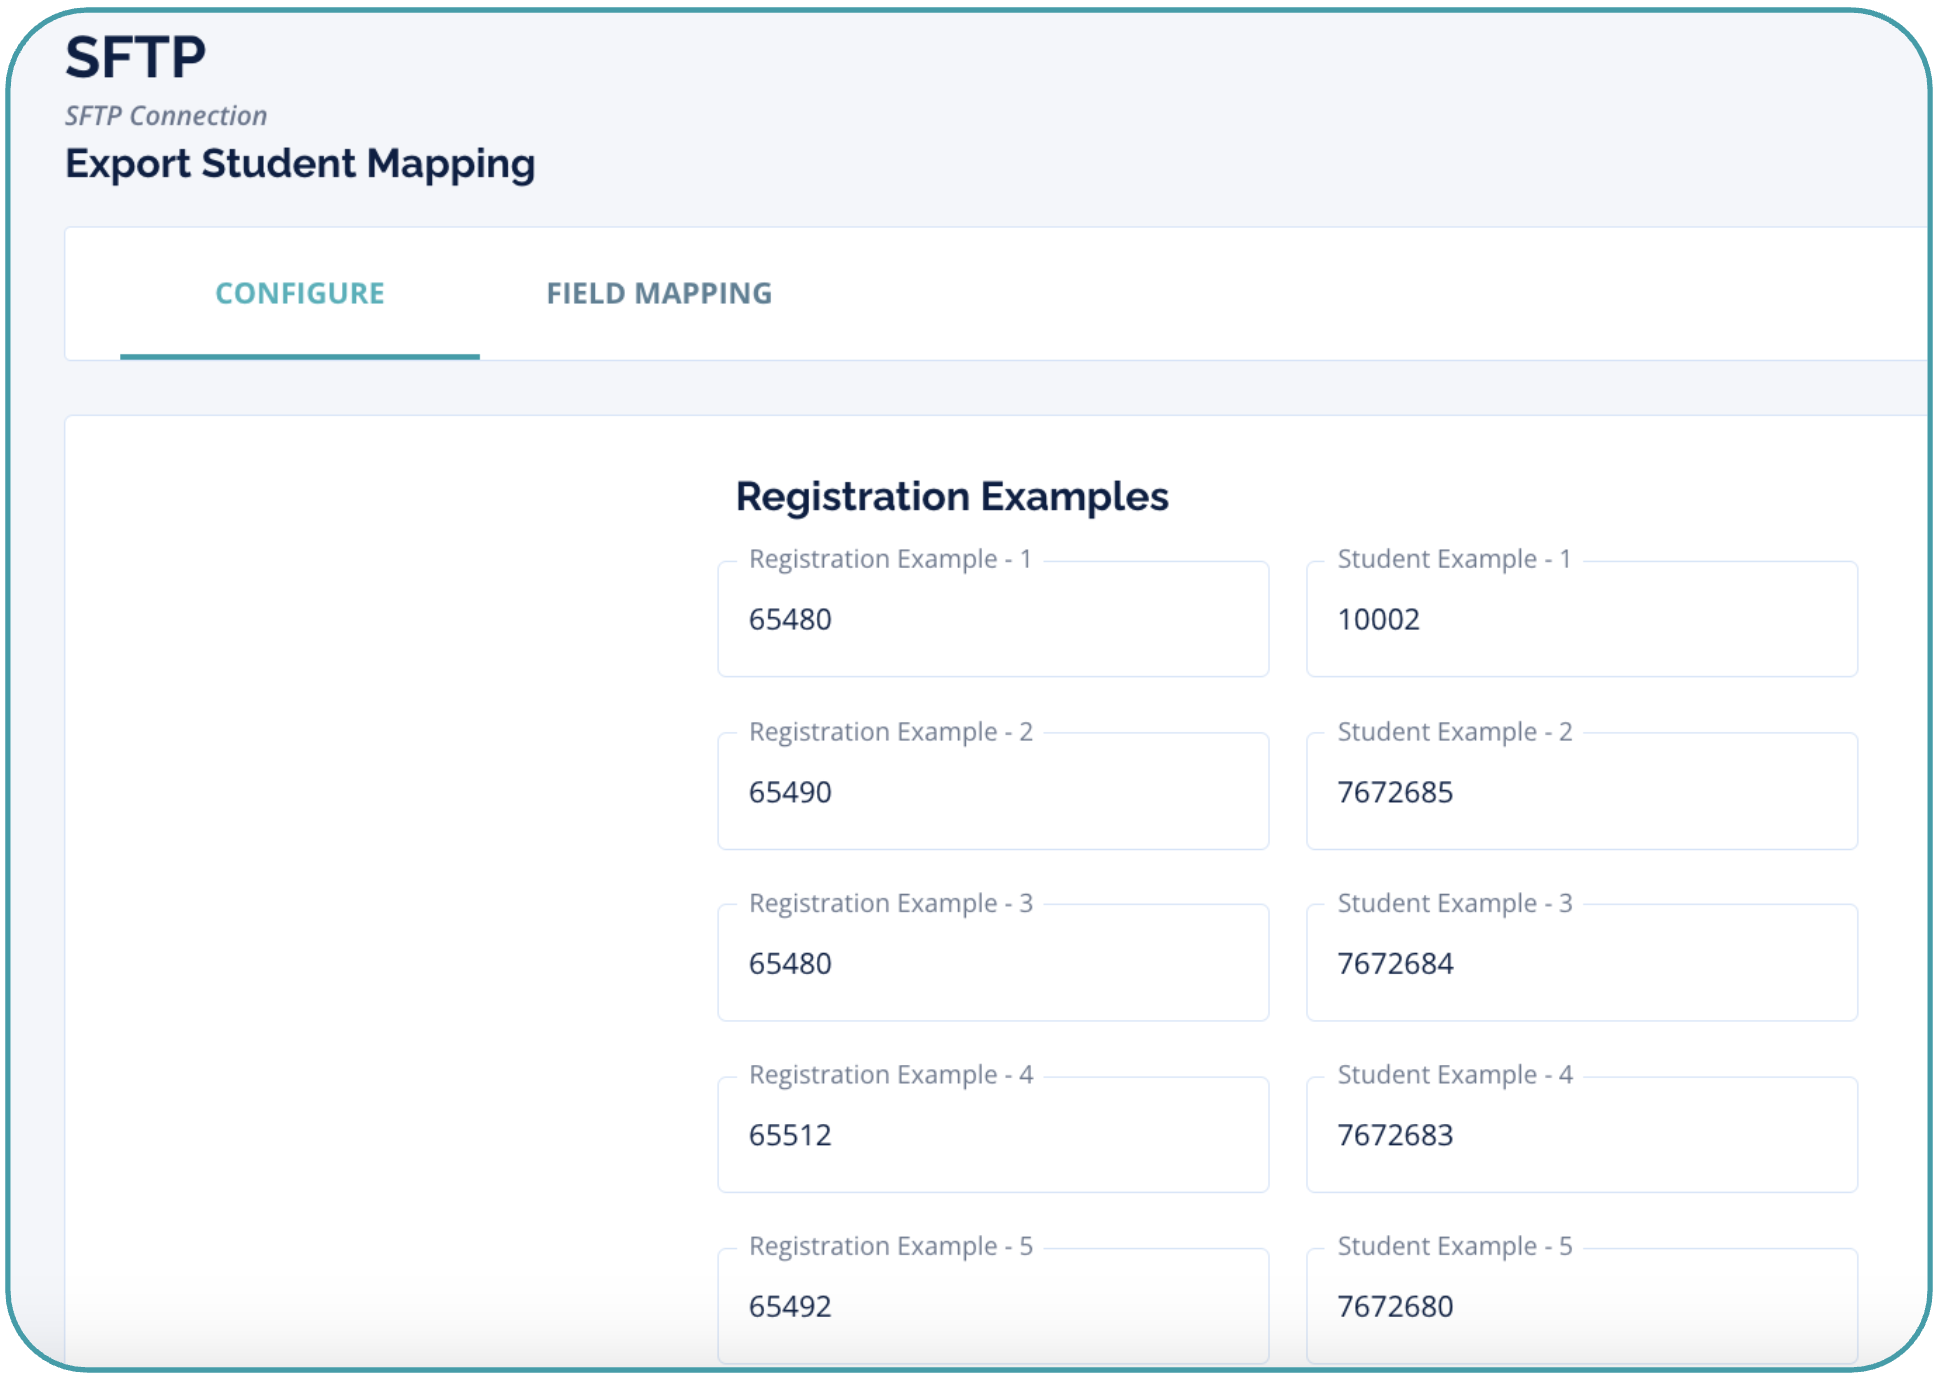Select Student Example 4 input showing 7672683
The image size is (1942, 1380).
(1580, 1135)
